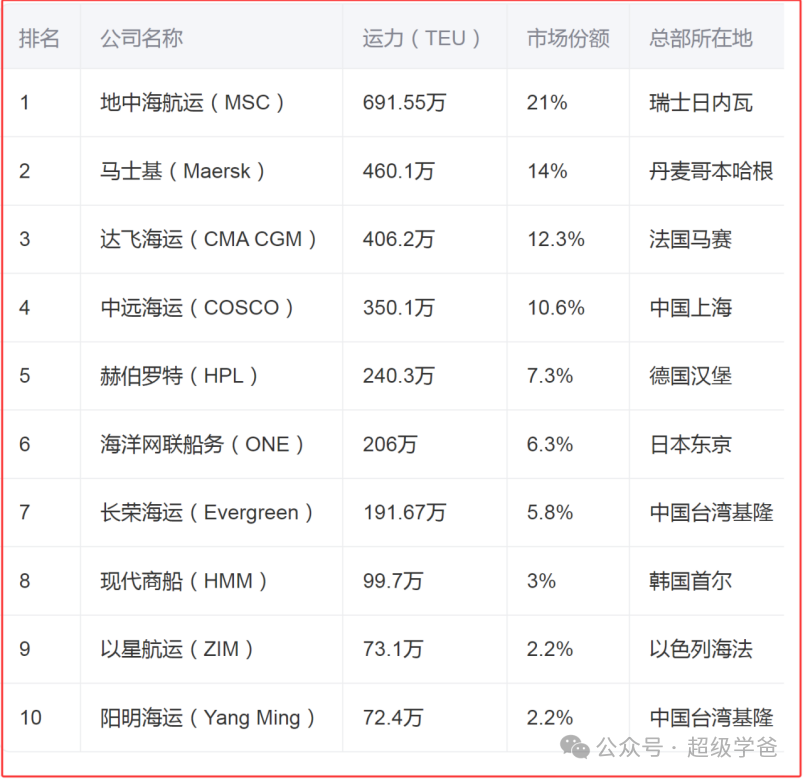Viewport: 803px width, 779px height.
Task: Click the 排名 column header
Action: pyautogui.click(x=40, y=38)
